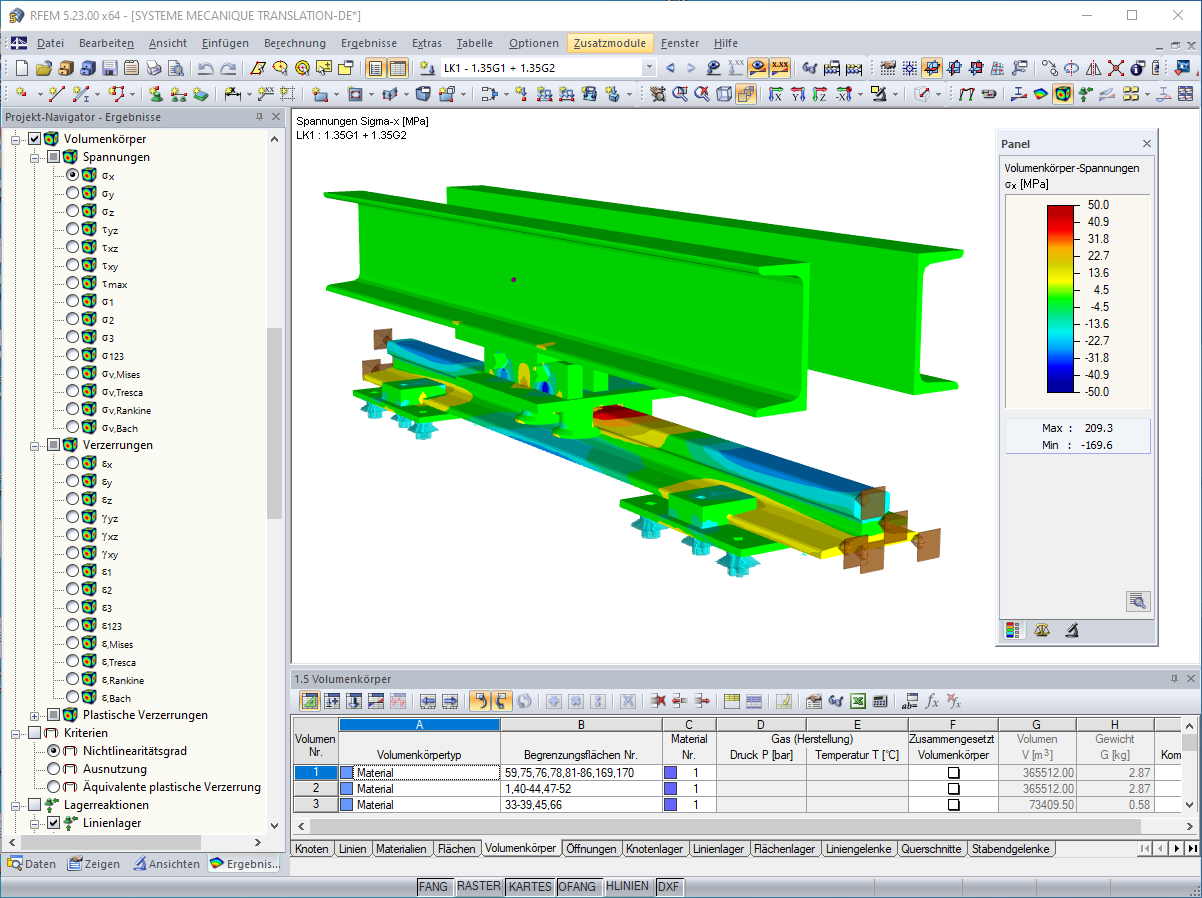
Task: Click the New file icon in toolbar
Action: pyautogui.click(x=23, y=69)
